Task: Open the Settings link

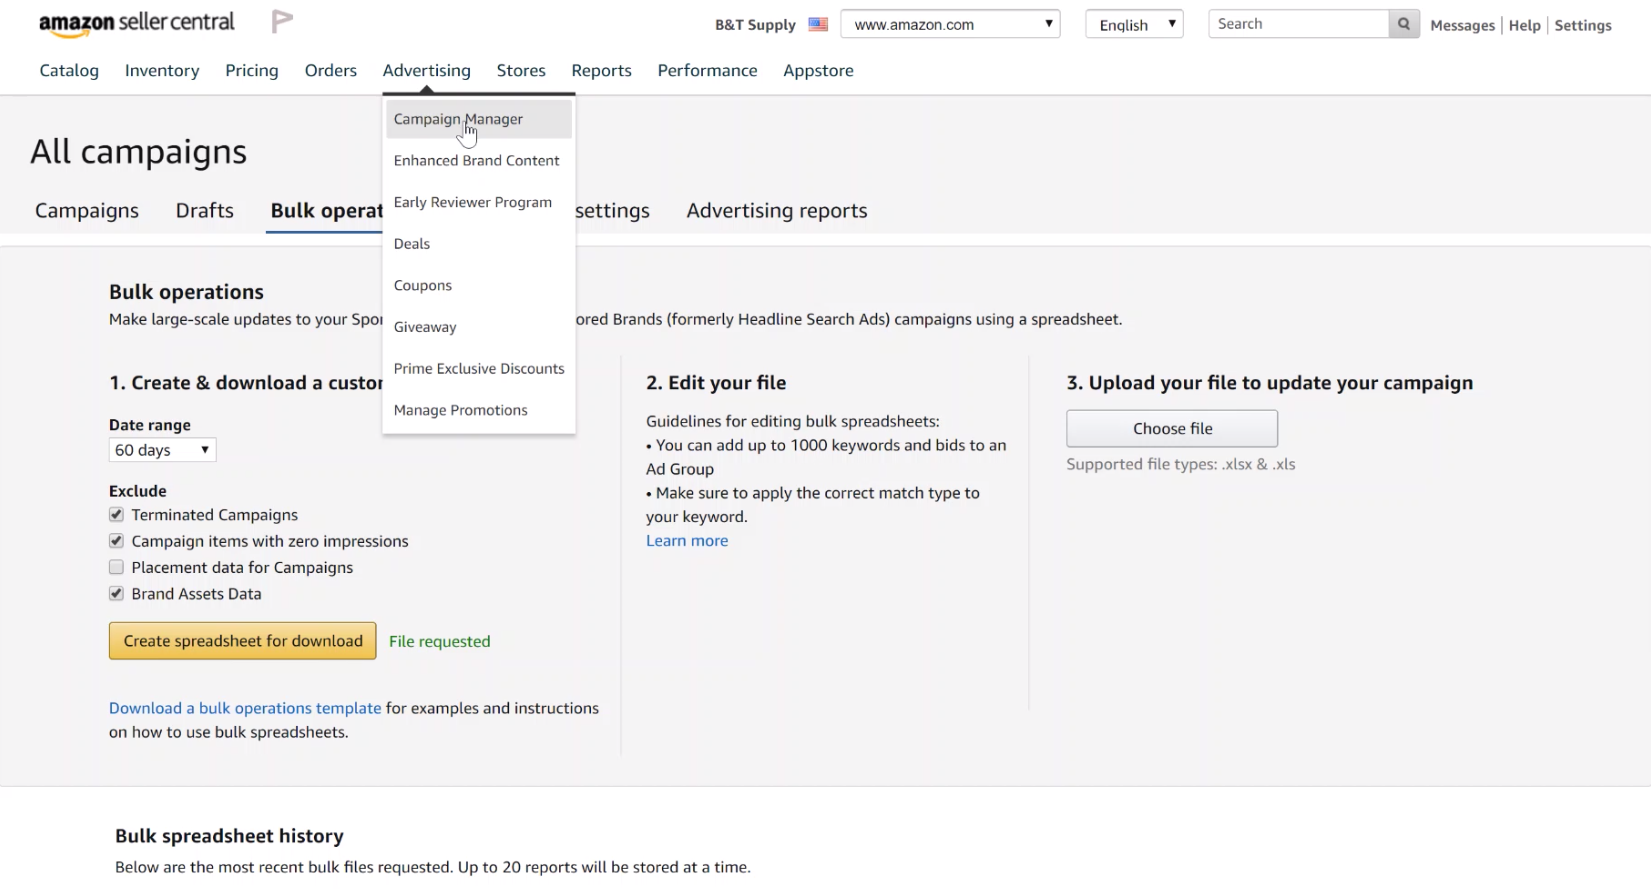Action: 1583,25
